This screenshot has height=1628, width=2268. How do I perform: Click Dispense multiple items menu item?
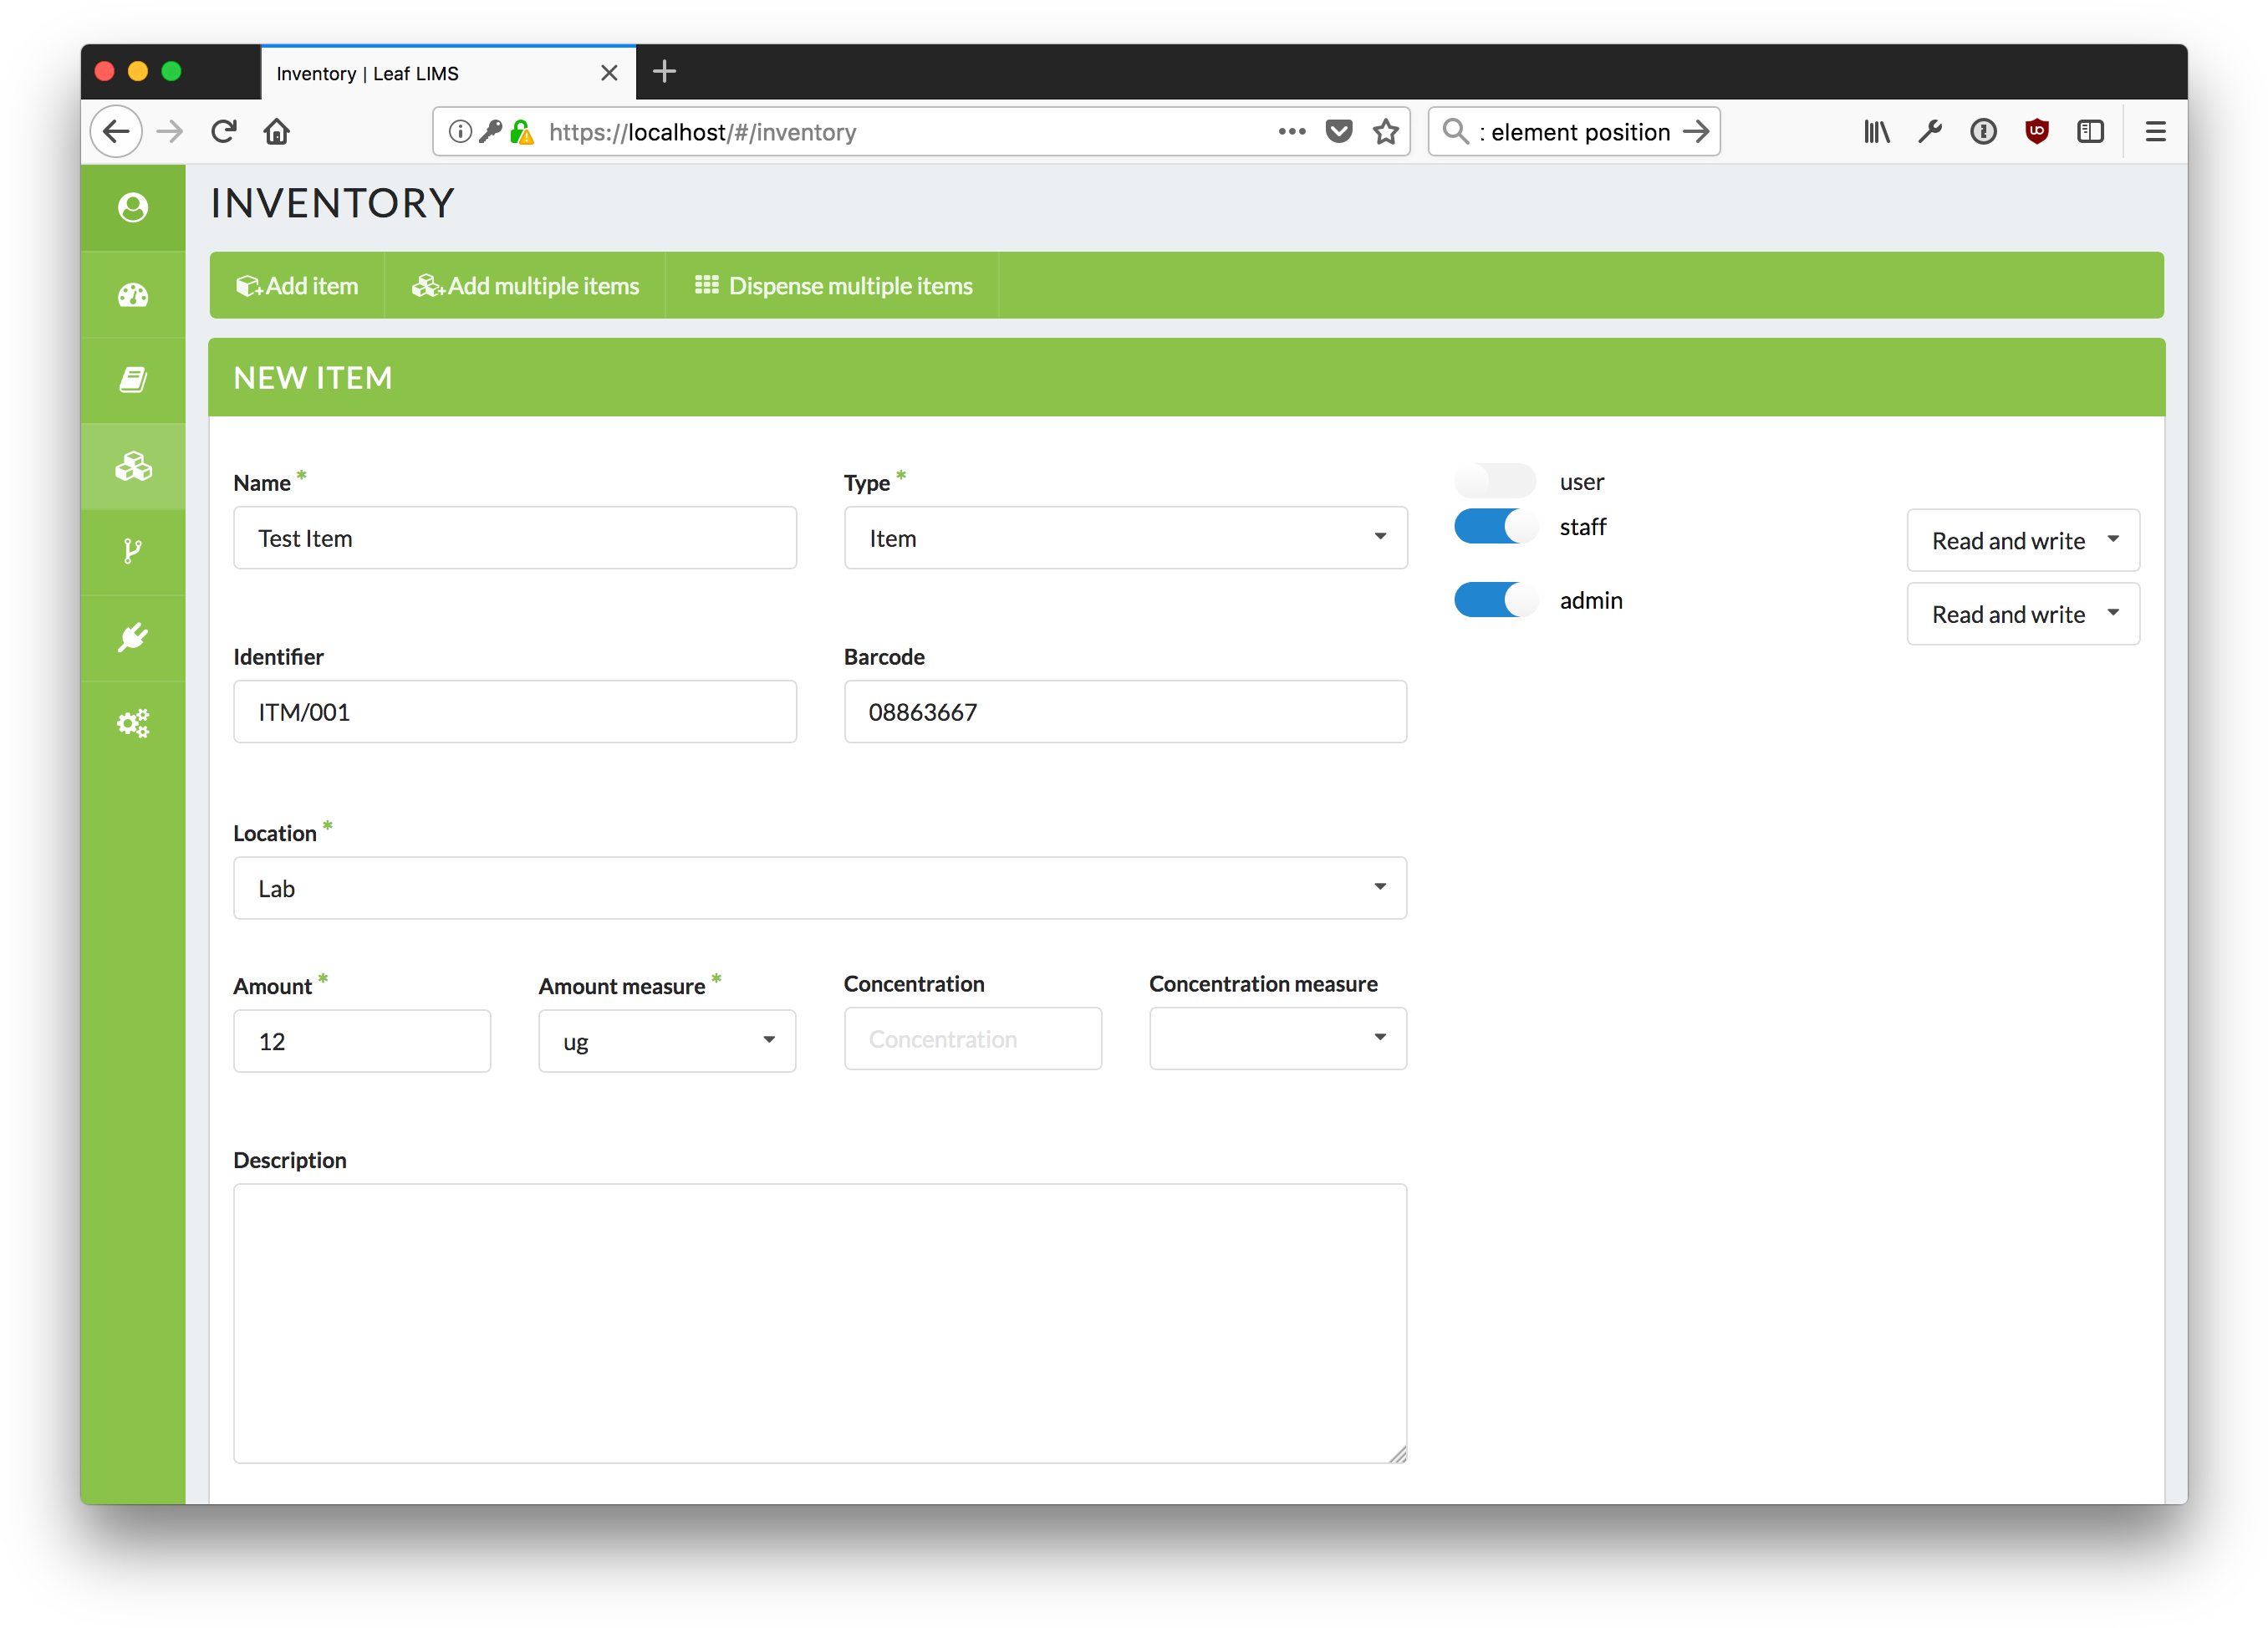833,286
